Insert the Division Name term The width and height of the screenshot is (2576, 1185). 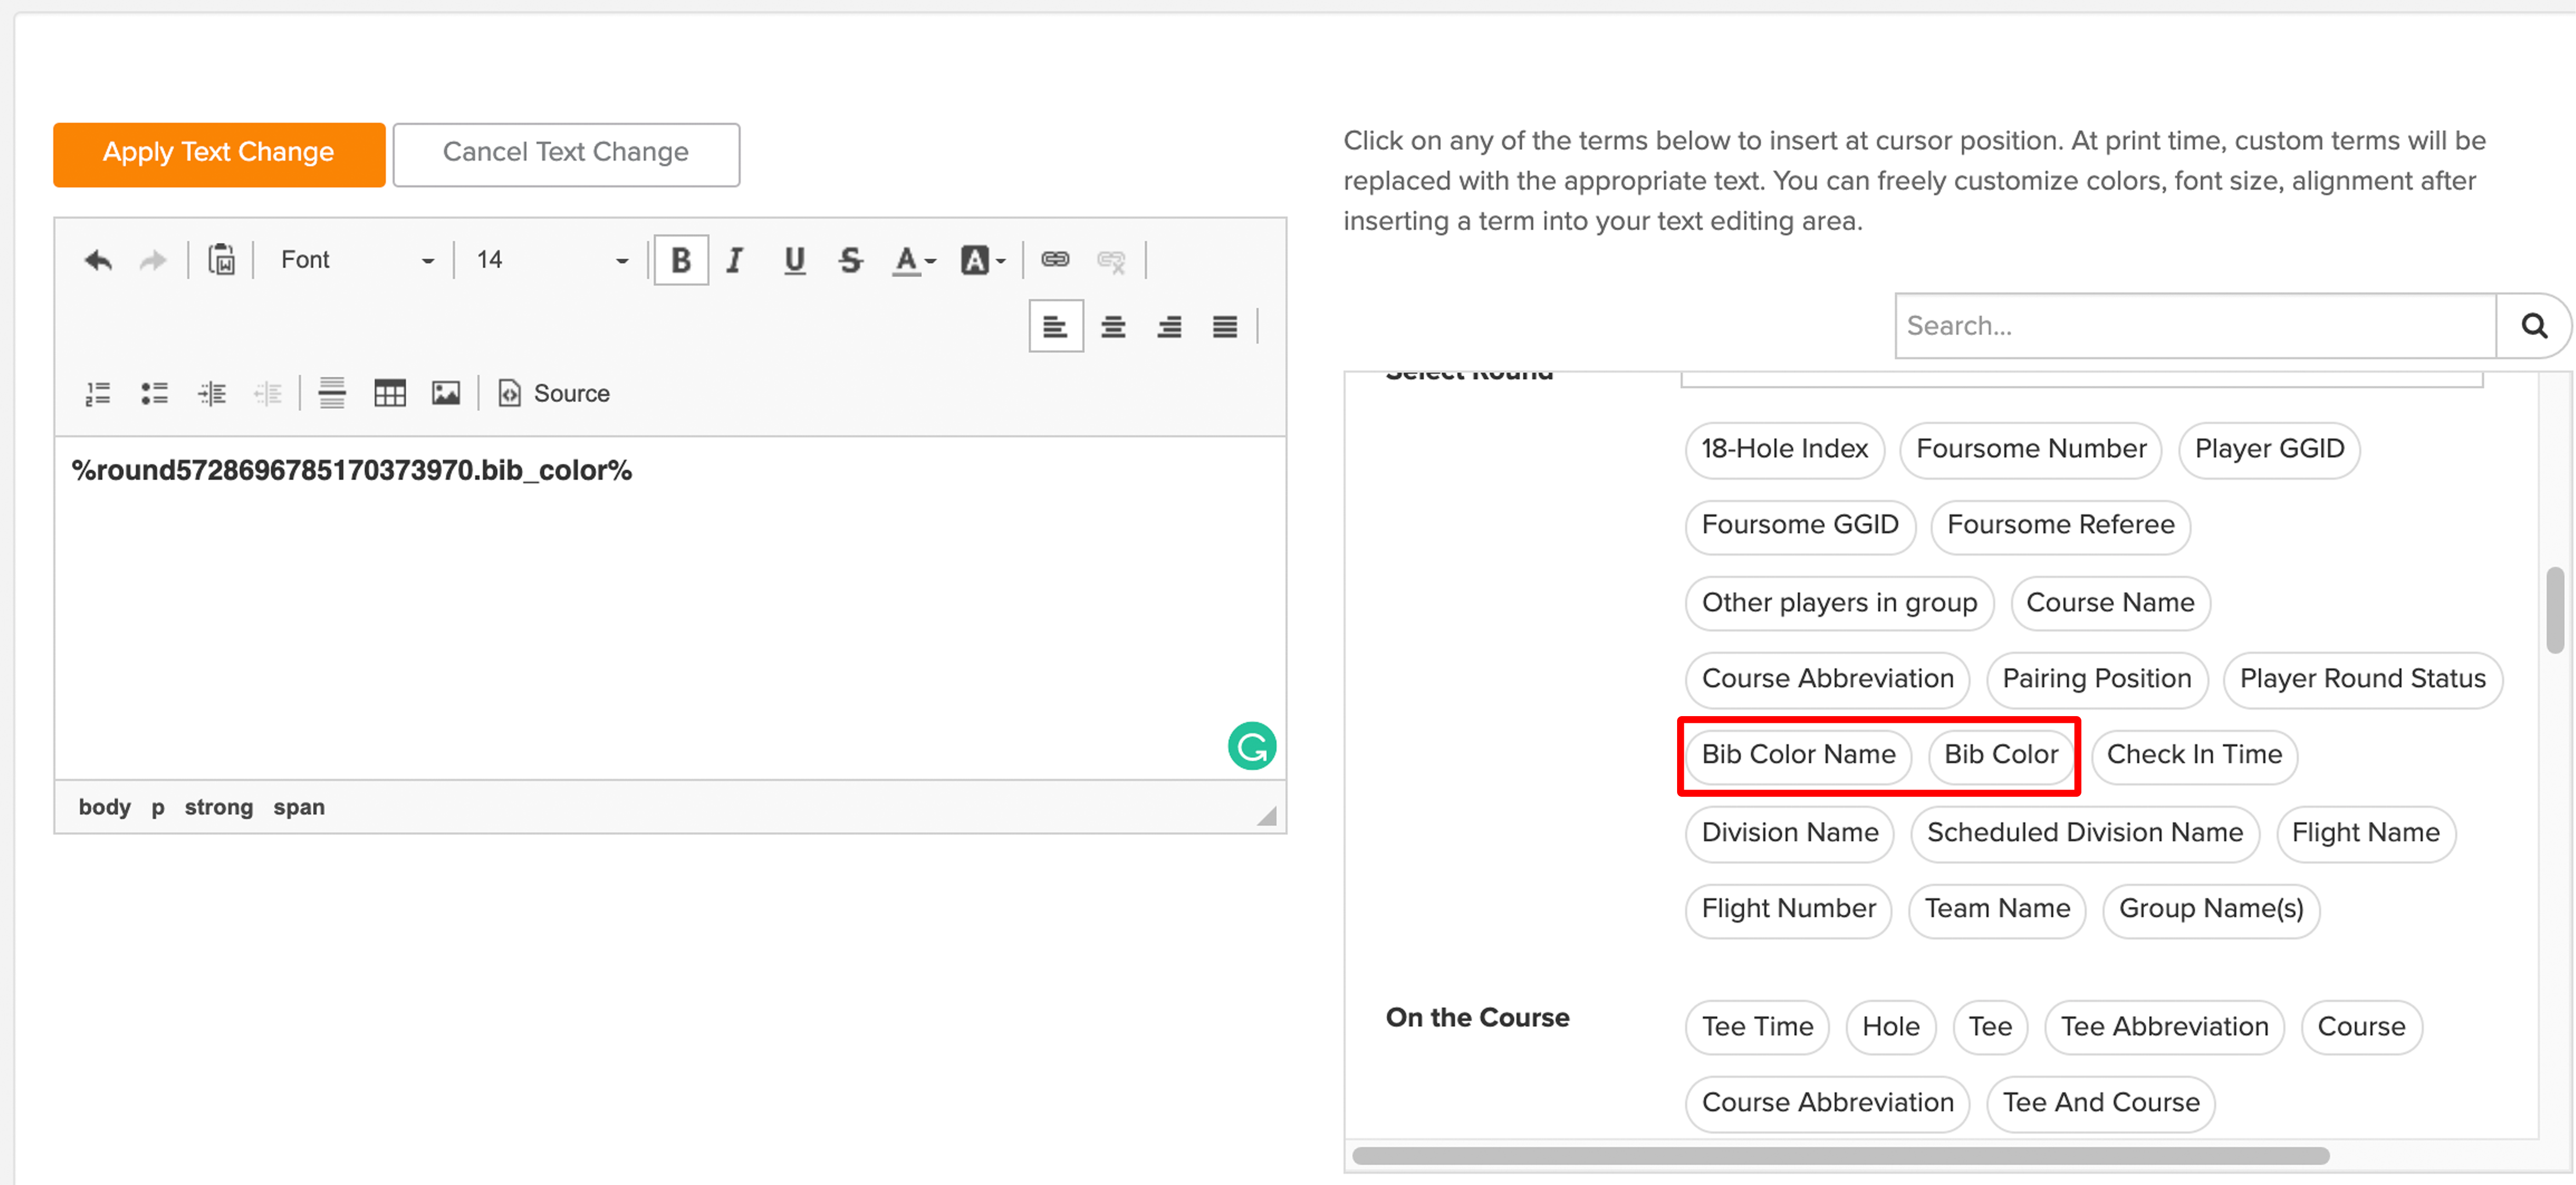(1789, 833)
